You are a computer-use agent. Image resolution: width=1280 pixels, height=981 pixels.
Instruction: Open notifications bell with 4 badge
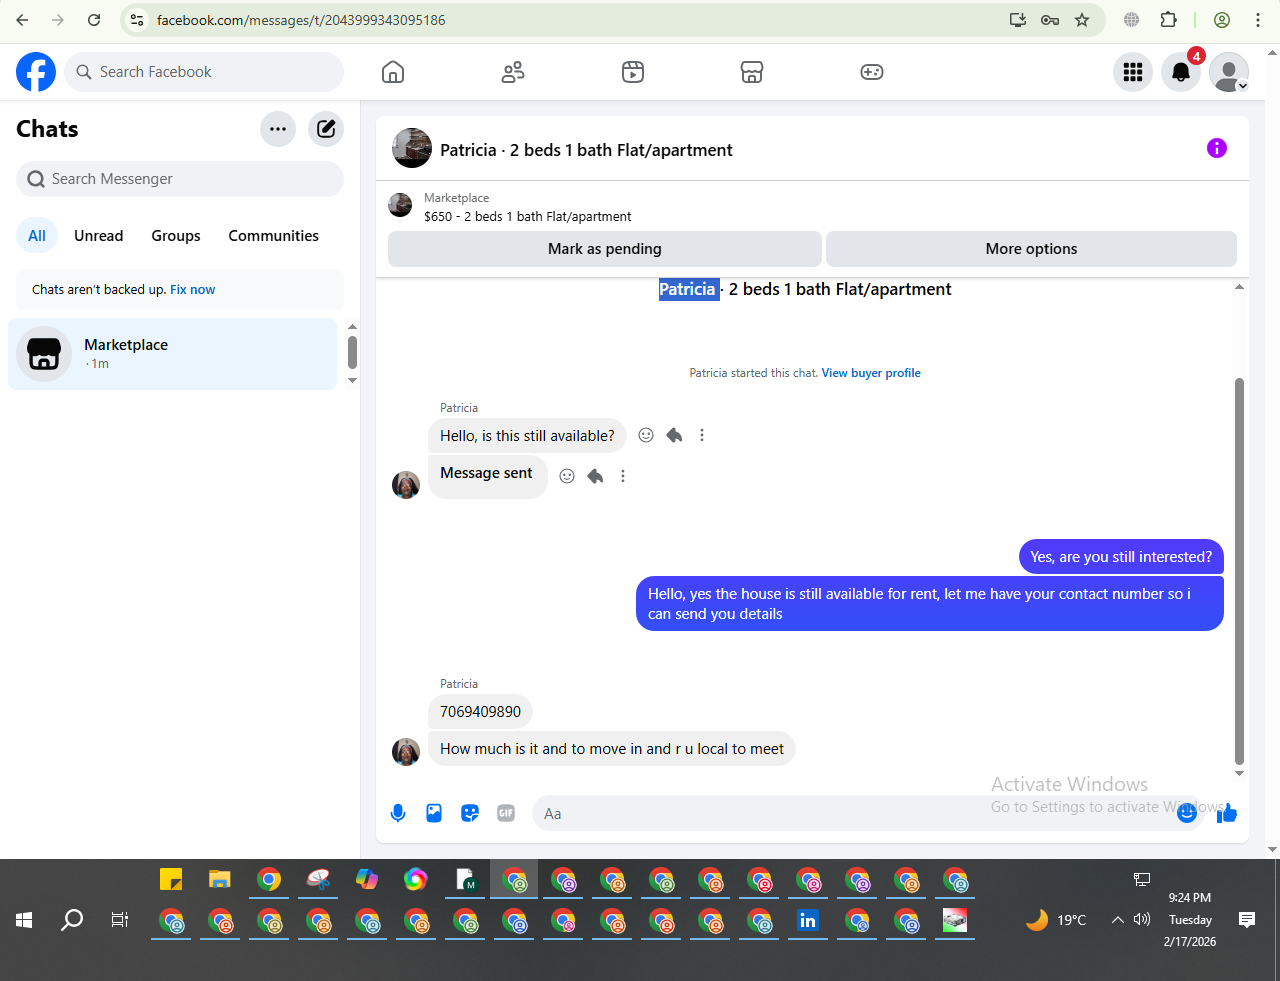[1181, 72]
